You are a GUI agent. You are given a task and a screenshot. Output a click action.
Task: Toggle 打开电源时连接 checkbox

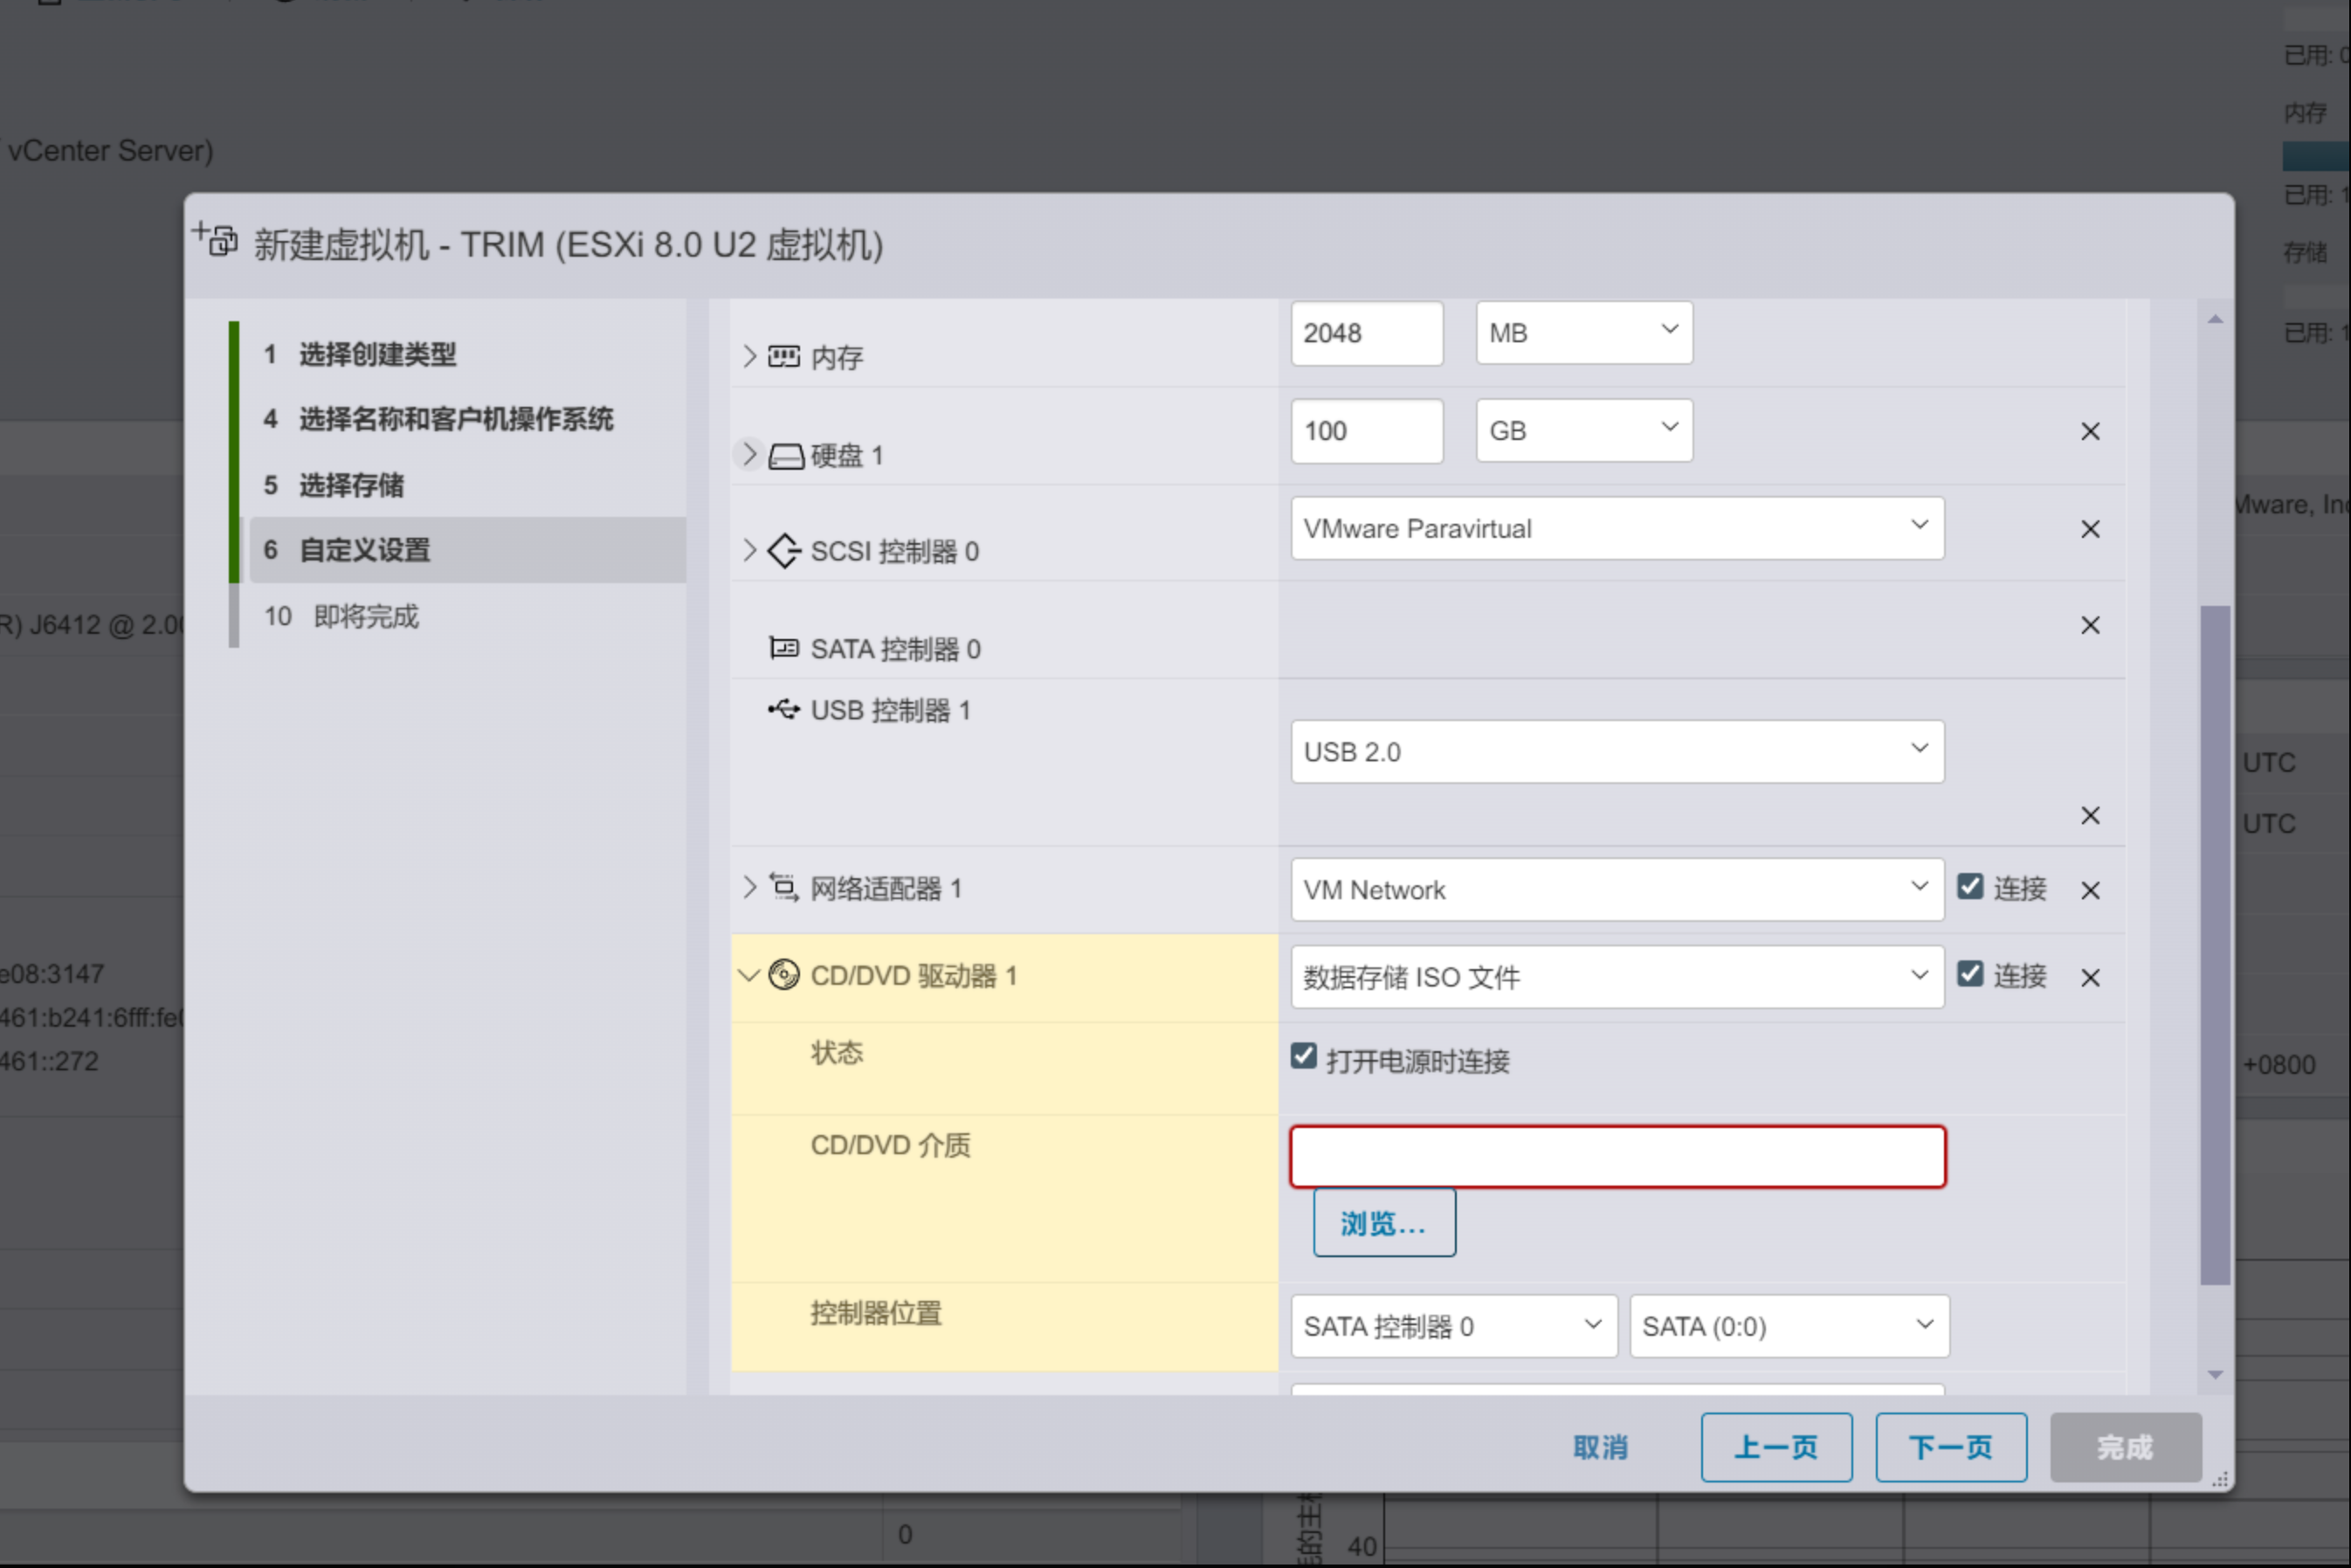[1303, 1057]
